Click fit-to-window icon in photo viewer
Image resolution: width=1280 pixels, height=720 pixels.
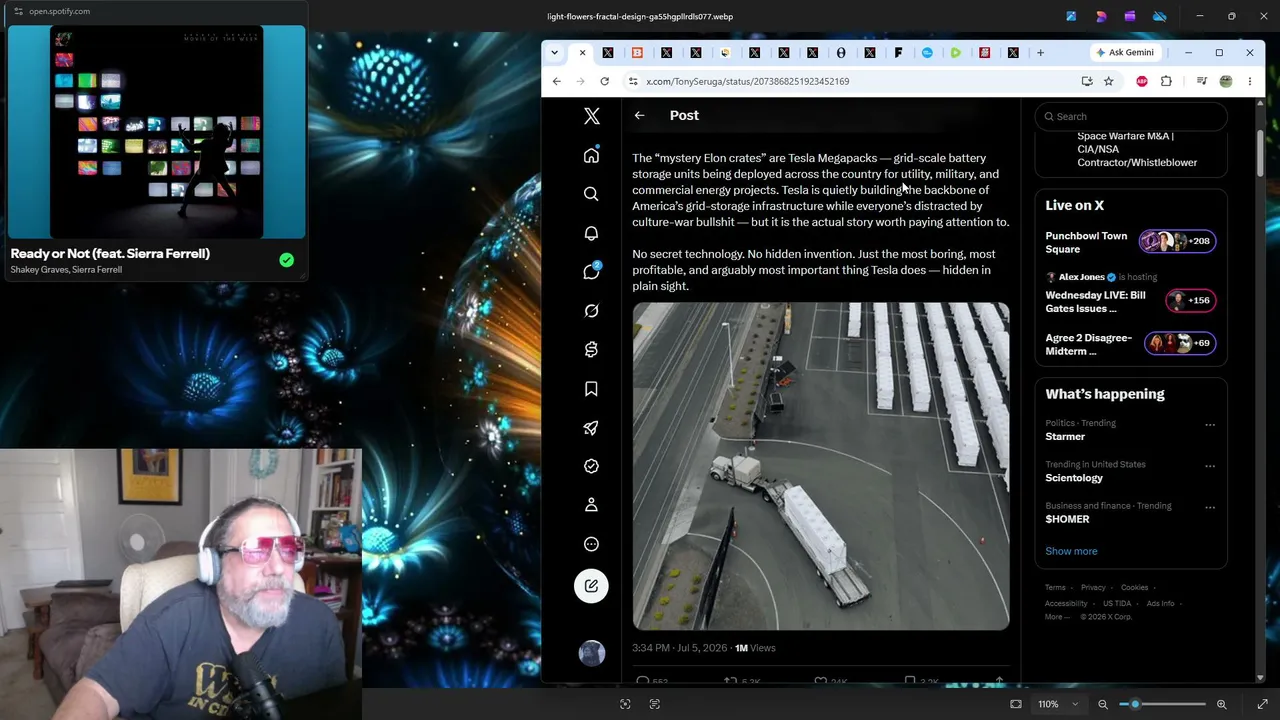pyautogui.click(x=1016, y=704)
